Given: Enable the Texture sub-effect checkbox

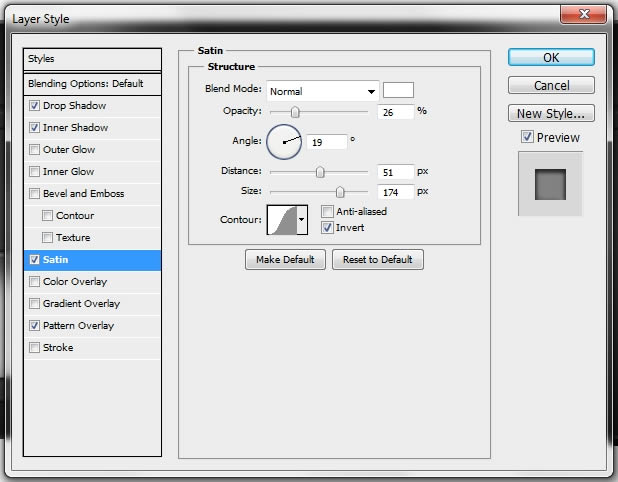Looking at the screenshot, I should (47, 238).
